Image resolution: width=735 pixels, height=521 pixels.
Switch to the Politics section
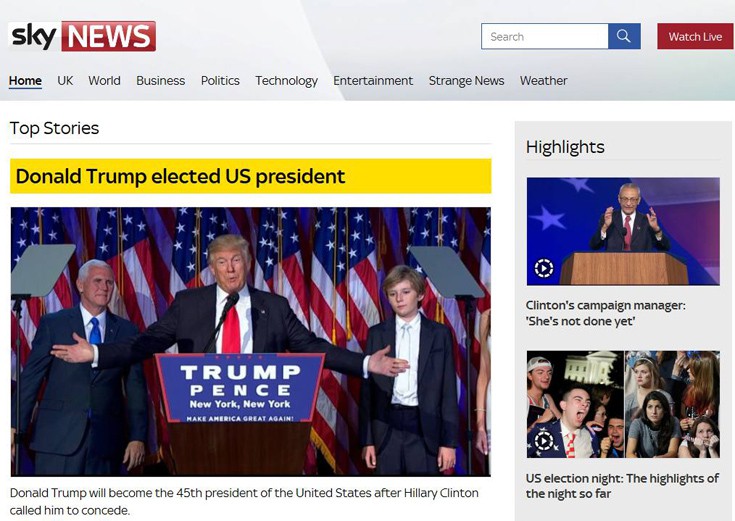click(x=220, y=81)
